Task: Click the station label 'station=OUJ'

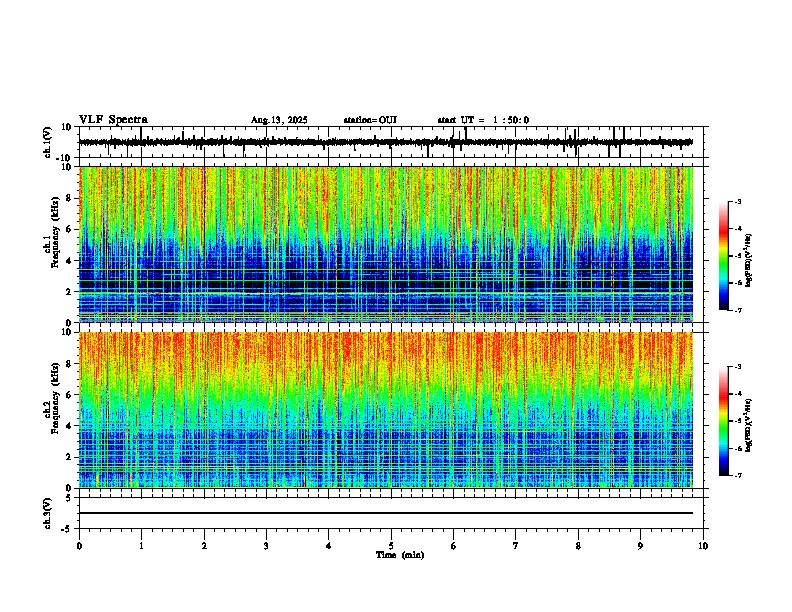Action: pos(370,120)
